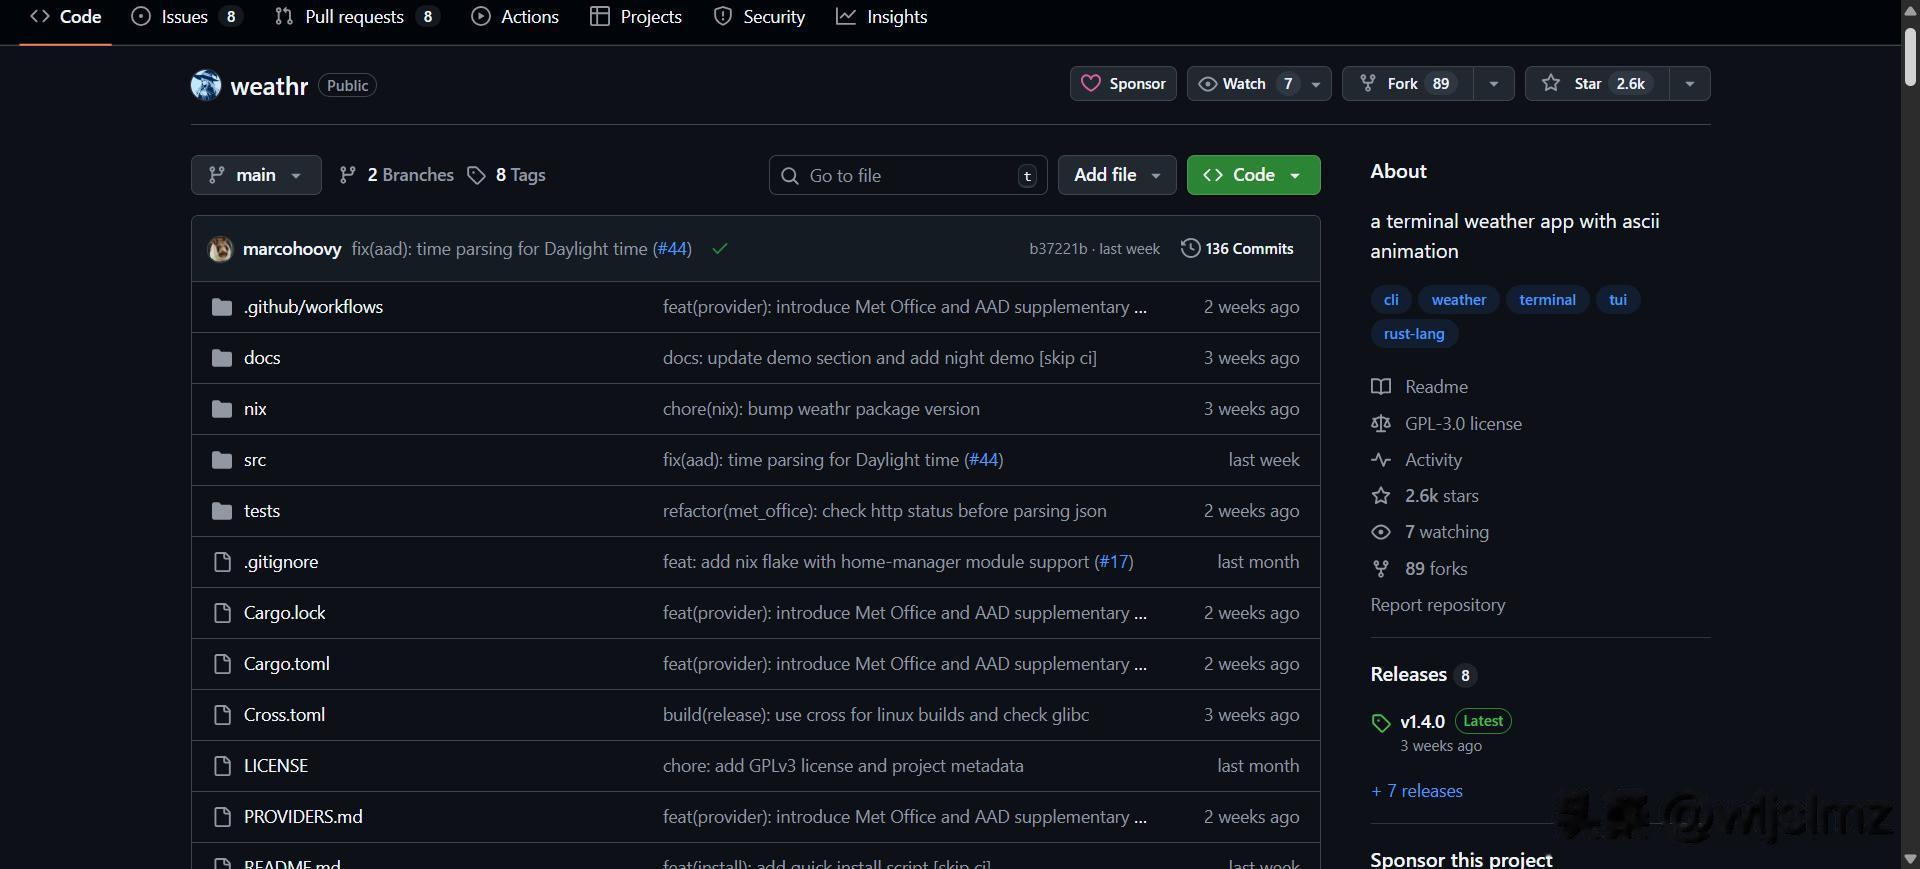Open the docs folder
The height and width of the screenshot is (869, 1920).
click(262, 358)
